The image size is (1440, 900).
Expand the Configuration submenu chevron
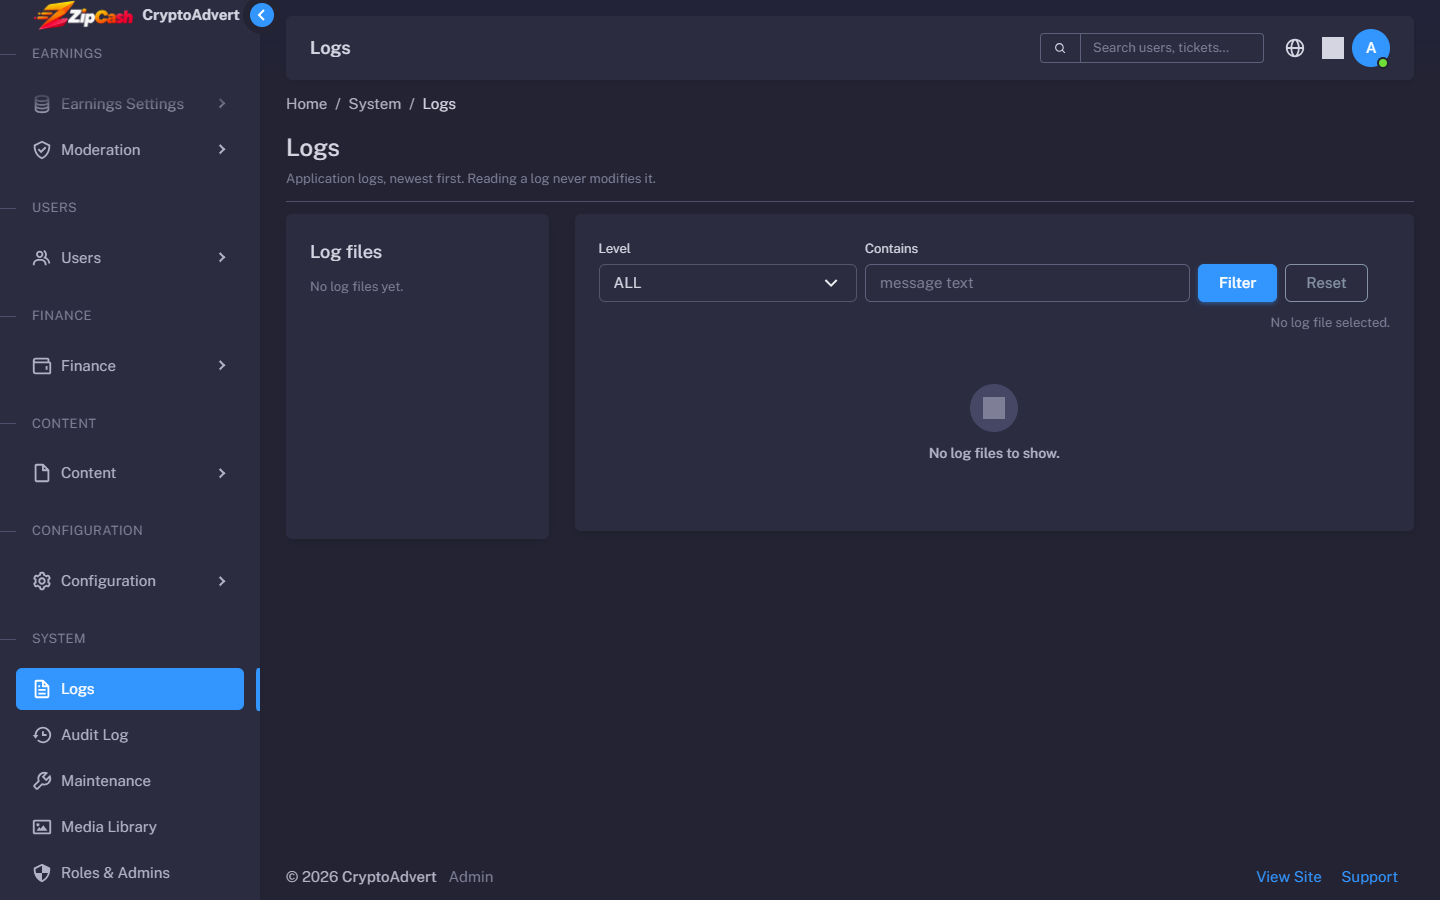click(x=222, y=581)
